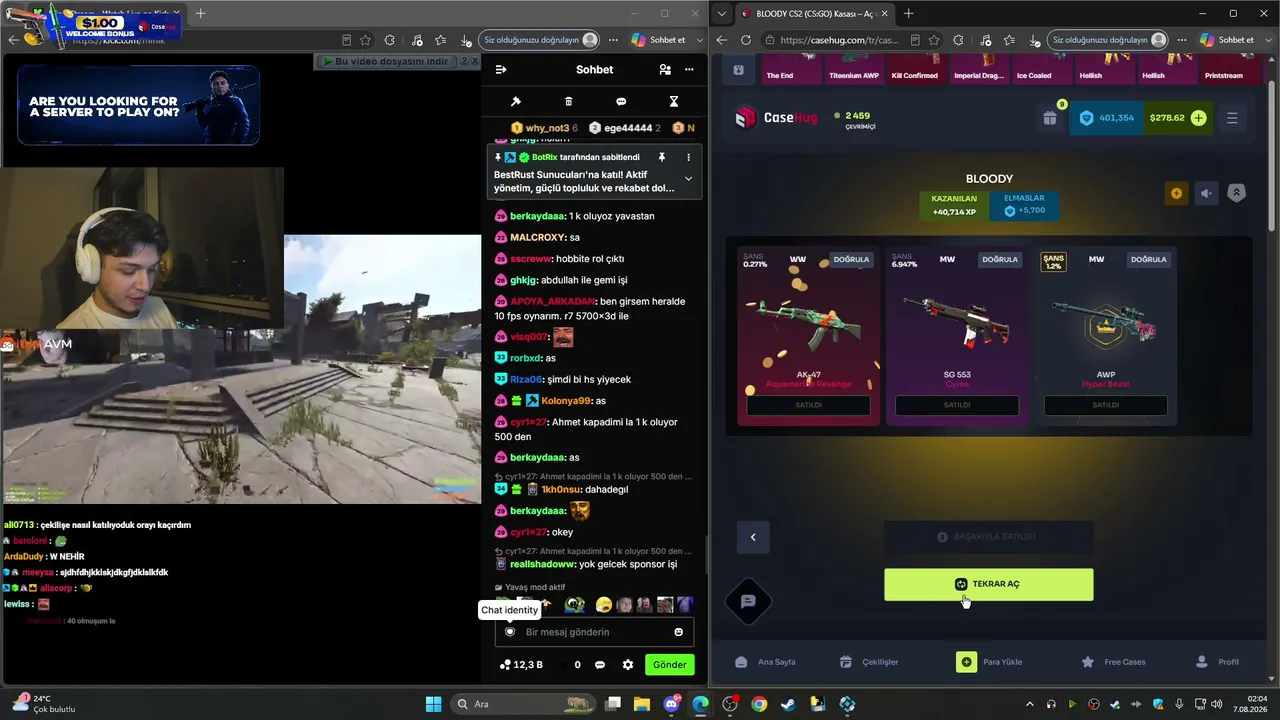
Task: Open chat settings gear icon
Action: tap(628, 665)
